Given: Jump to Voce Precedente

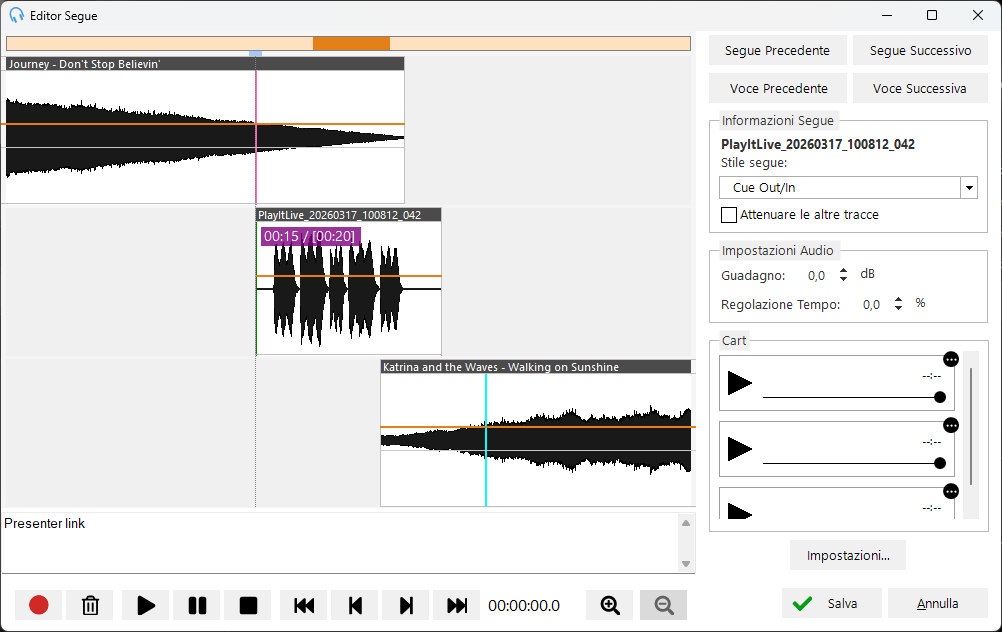Looking at the screenshot, I should tap(778, 88).
